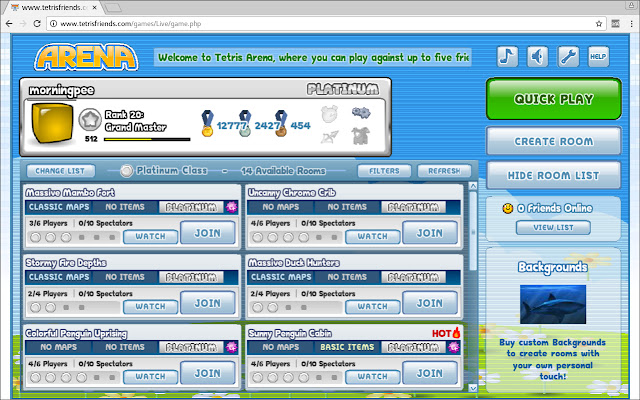Mute sound with the speaker icon
This screenshot has height=400, width=640.
(538, 57)
